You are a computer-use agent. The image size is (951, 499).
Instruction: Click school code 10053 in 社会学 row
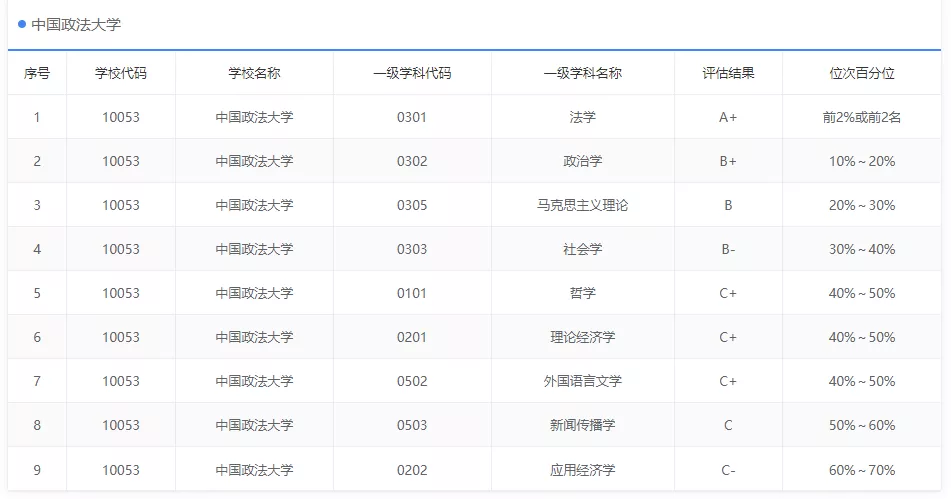[x=121, y=249]
